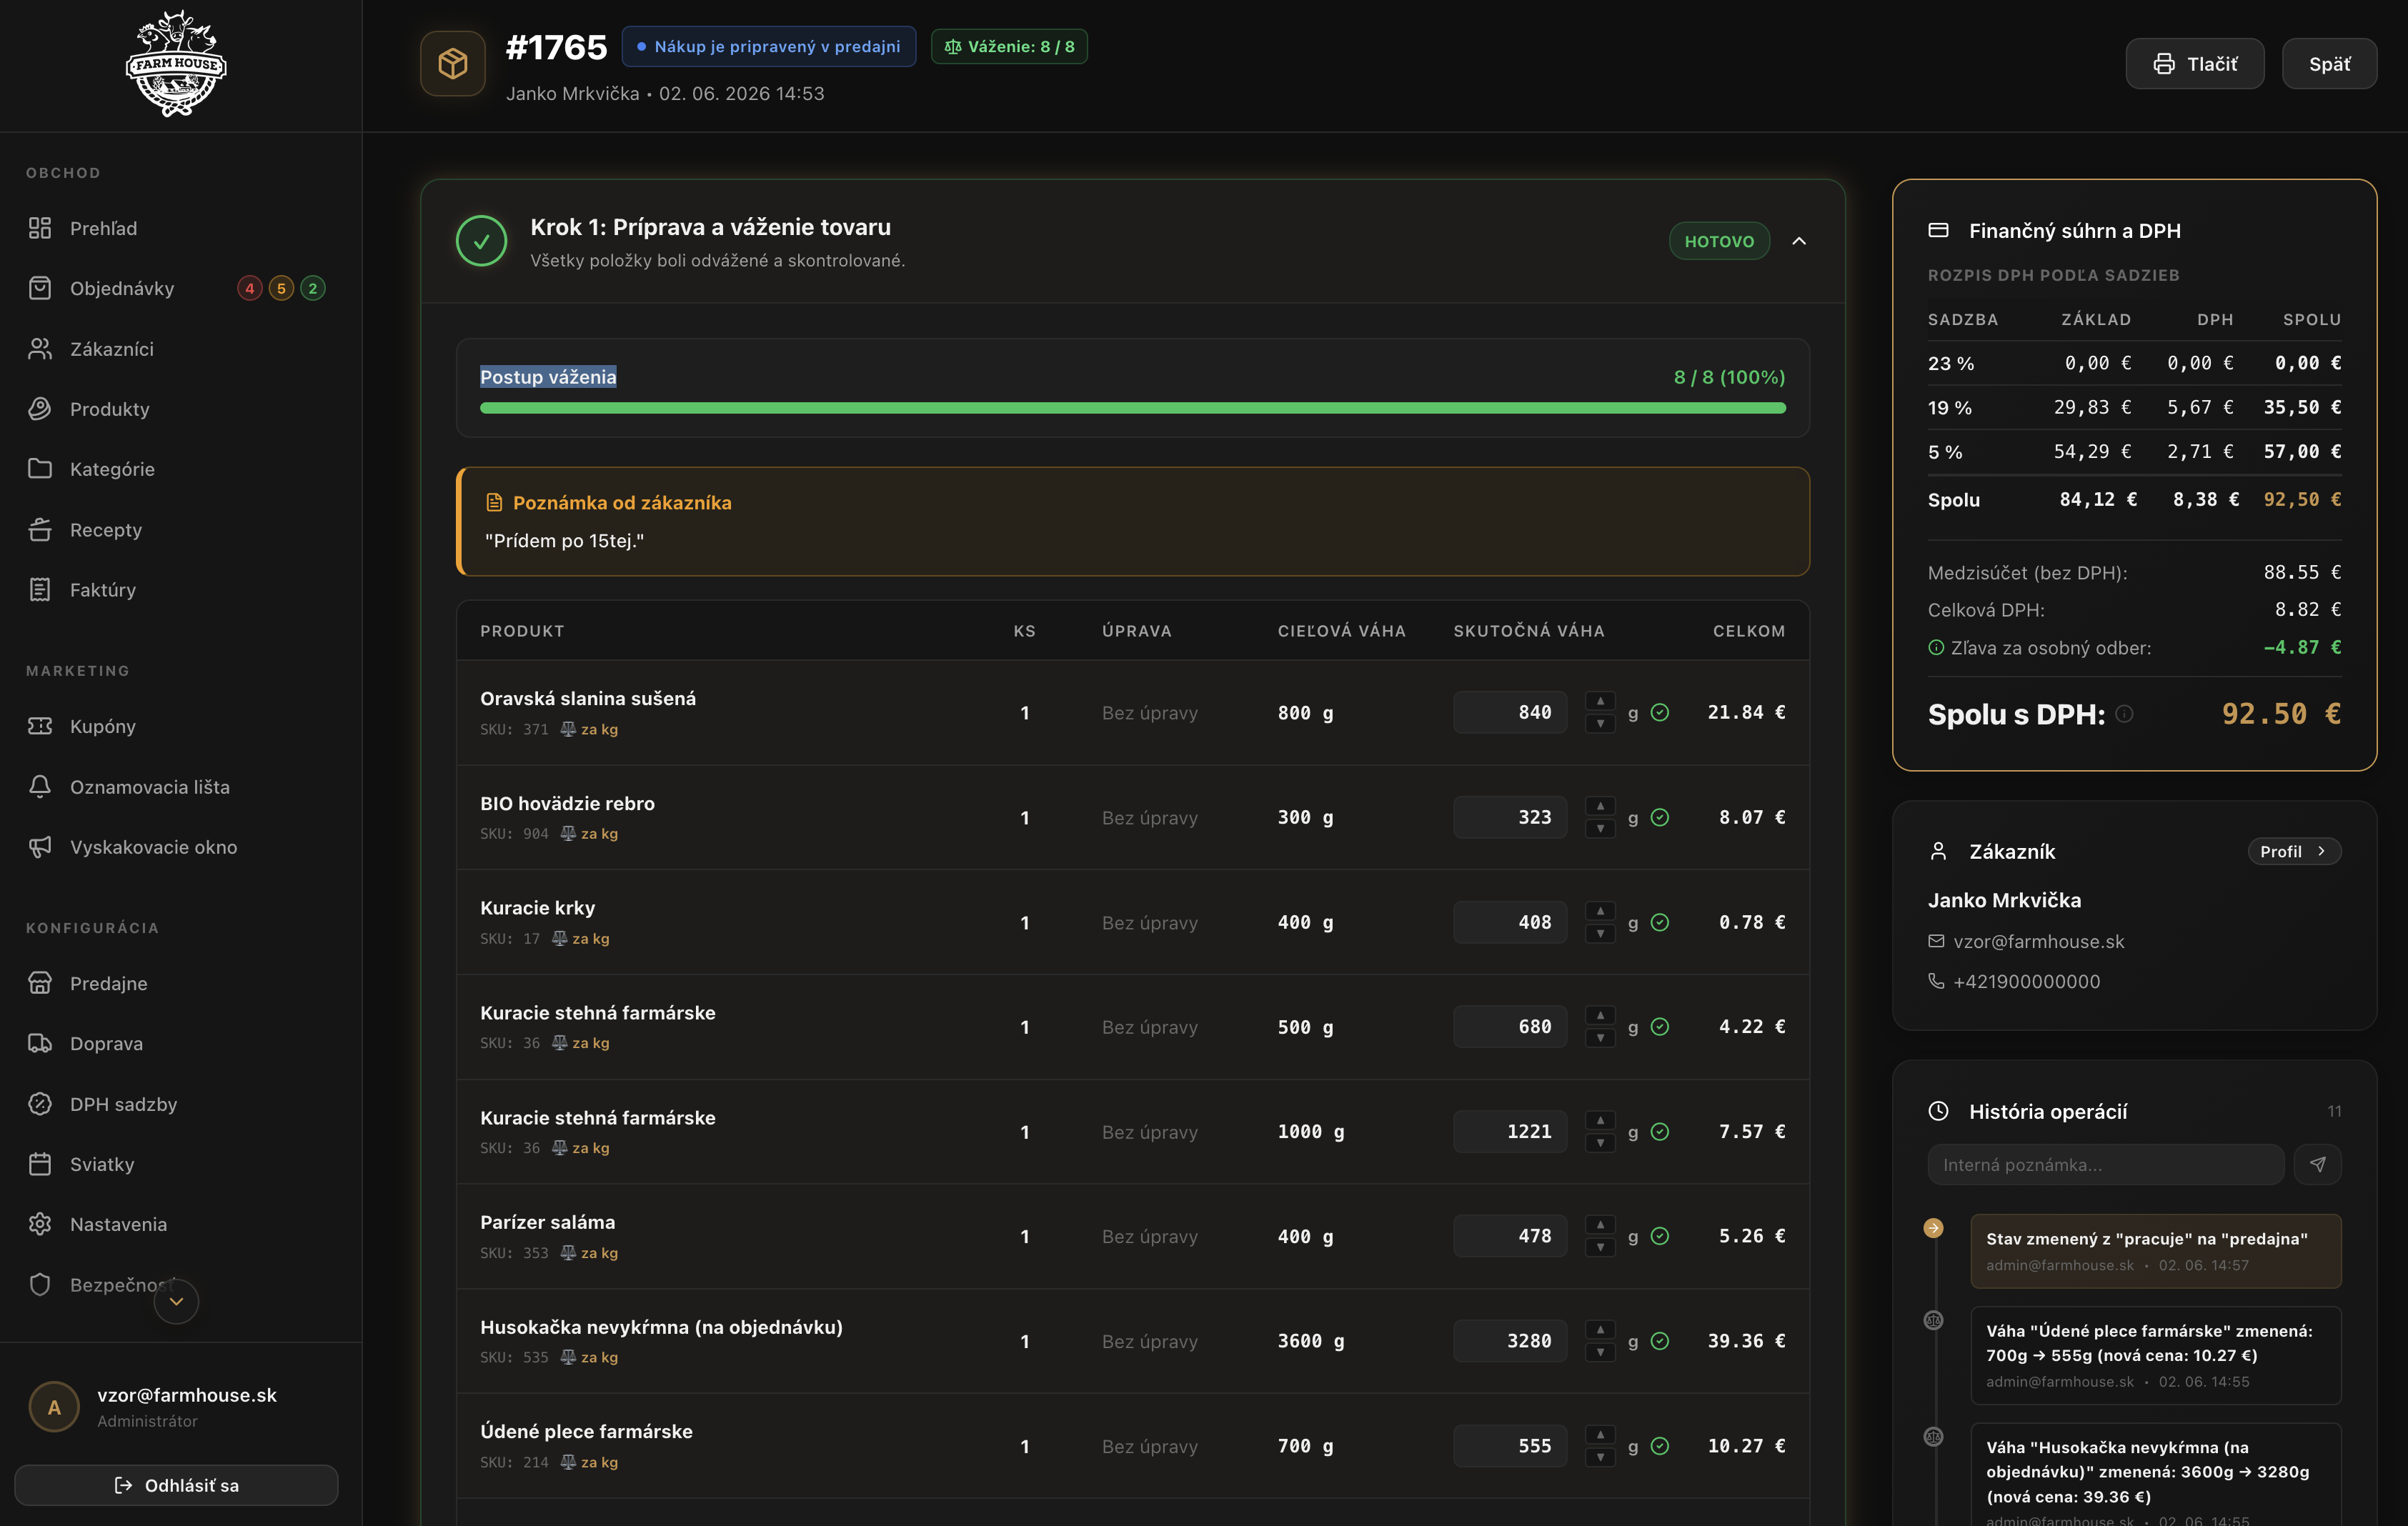This screenshot has width=2408, height=1526.
Task: Click Odhlásiť sa logout button
Action: click(176, 1485)
